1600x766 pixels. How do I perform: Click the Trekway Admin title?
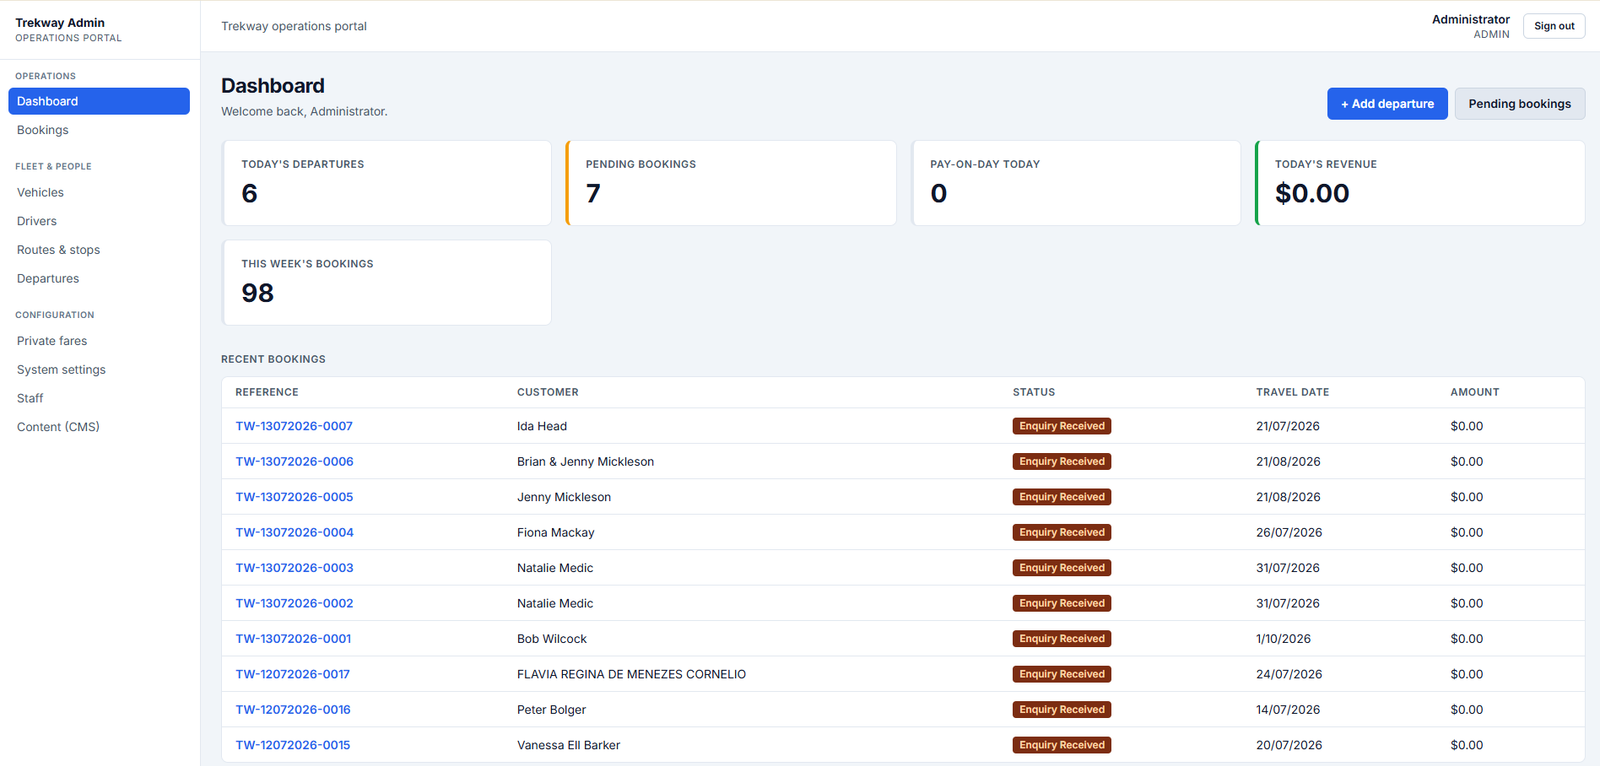60,23
